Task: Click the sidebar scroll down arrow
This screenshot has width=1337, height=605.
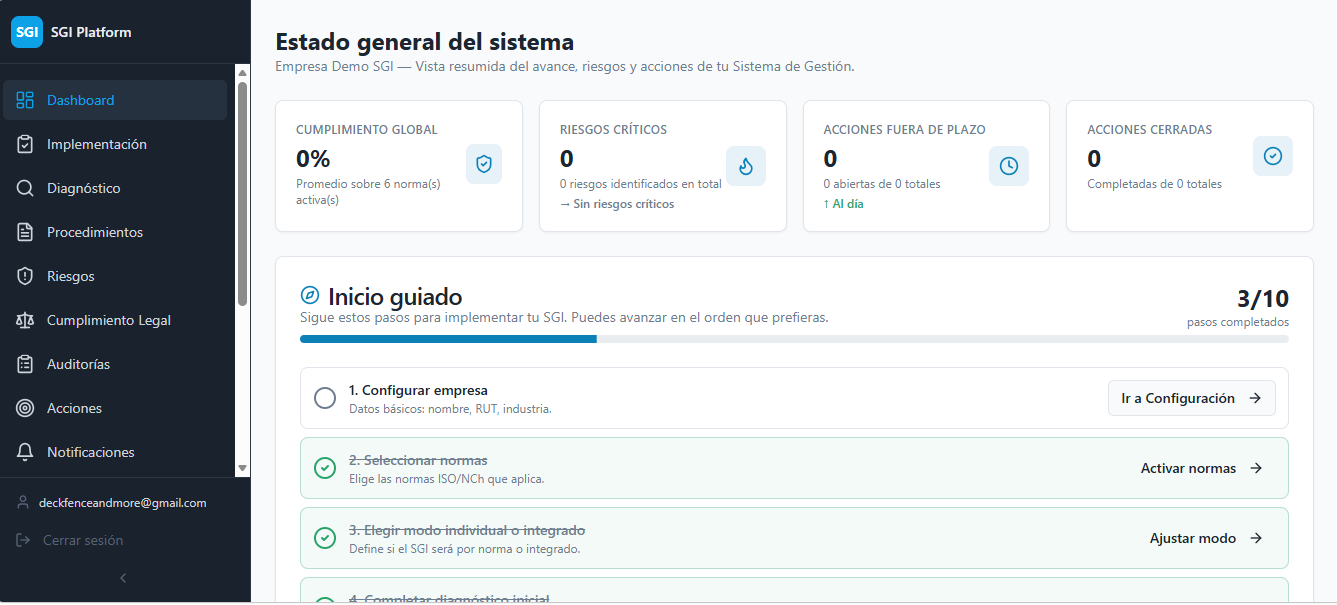Action: click(x=242, y=468)
